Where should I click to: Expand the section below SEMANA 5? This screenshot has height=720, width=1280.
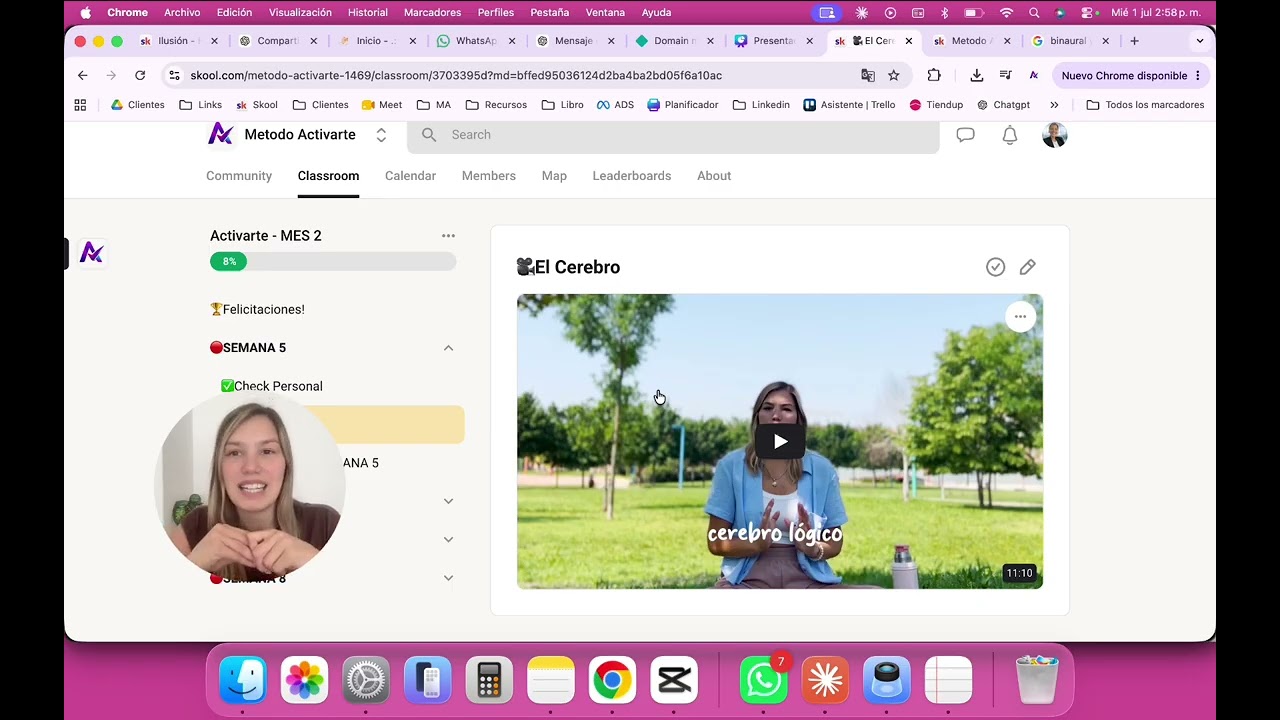point(448,501)
